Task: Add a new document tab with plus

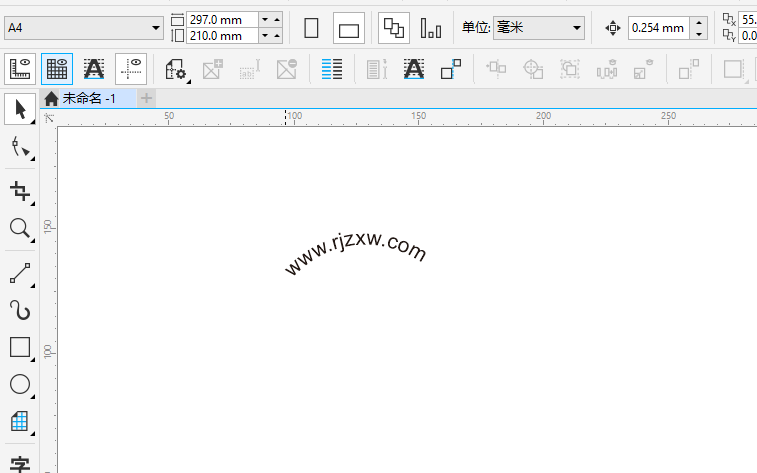Action: (x=146, y=98)
